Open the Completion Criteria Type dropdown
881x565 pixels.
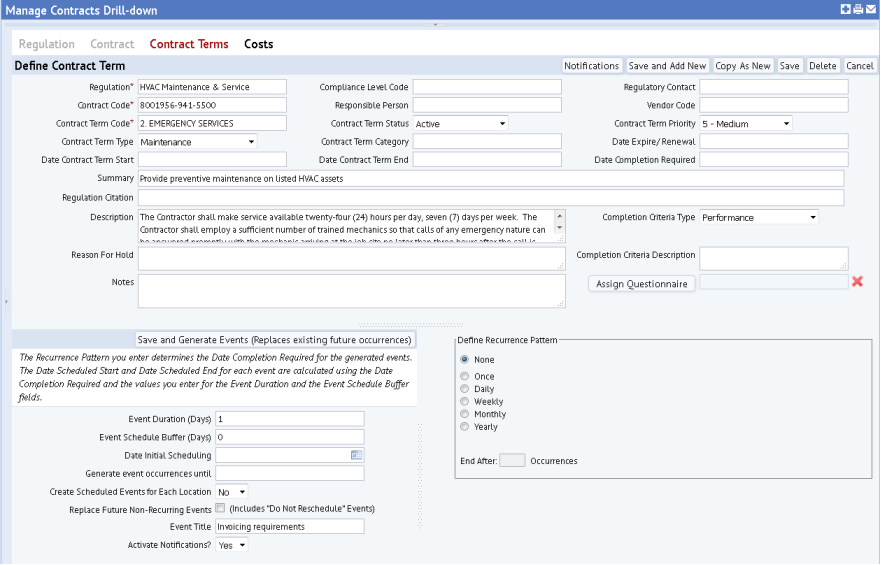[x=758, y=217]
